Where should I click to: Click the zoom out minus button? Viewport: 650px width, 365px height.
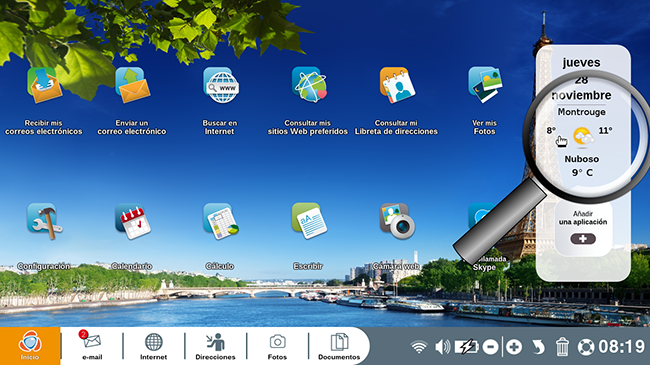point(490,347)
